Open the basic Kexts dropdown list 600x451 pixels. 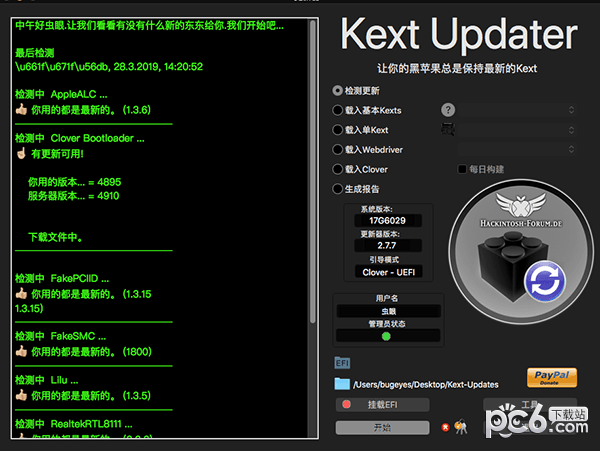517,110
